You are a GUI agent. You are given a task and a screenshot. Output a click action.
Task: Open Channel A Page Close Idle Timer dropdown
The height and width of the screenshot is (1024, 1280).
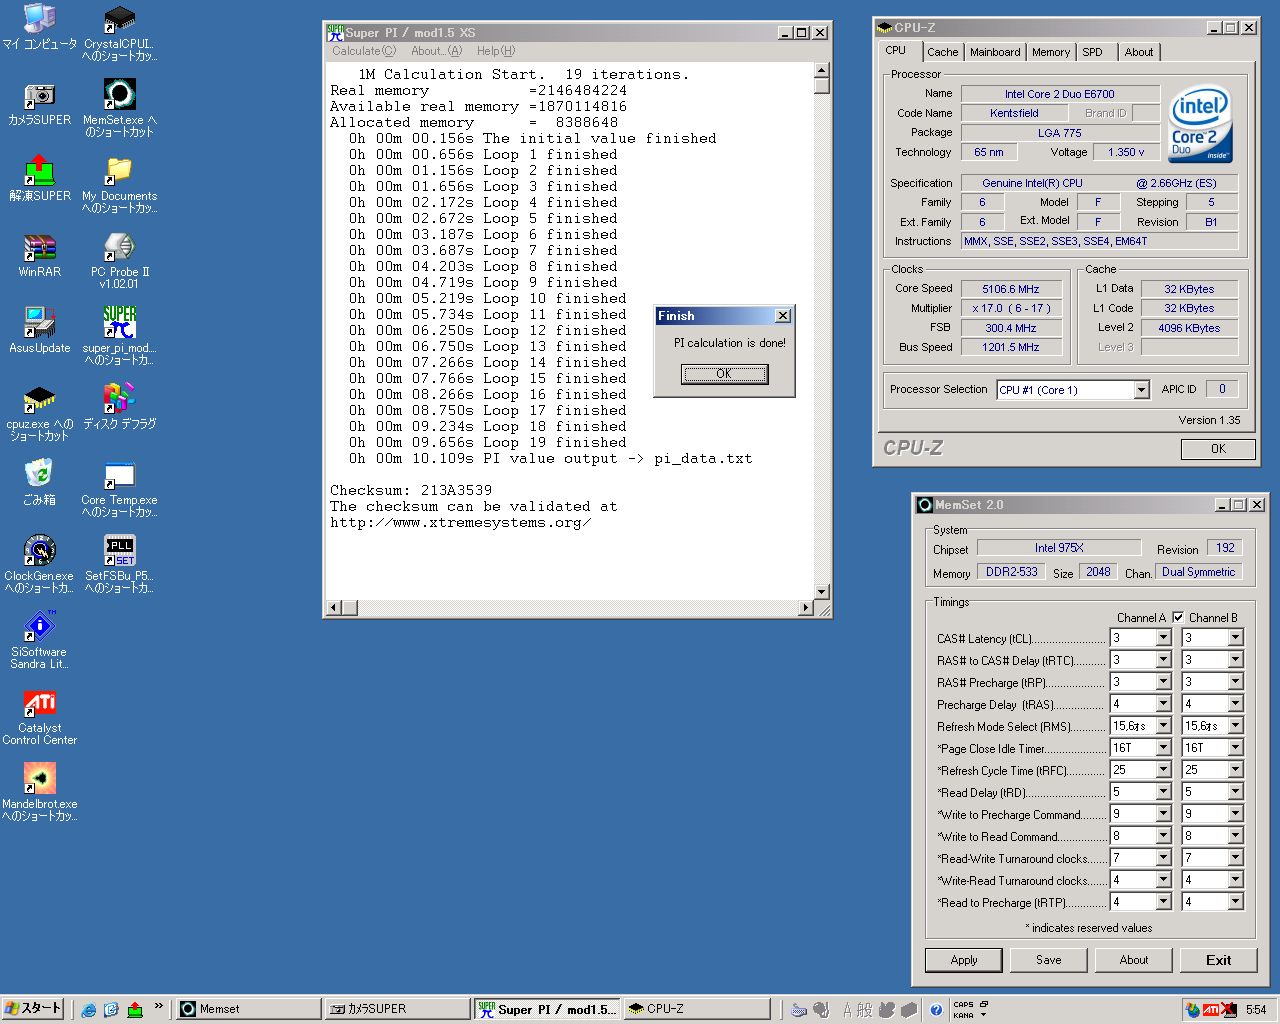pos(1163,748)
